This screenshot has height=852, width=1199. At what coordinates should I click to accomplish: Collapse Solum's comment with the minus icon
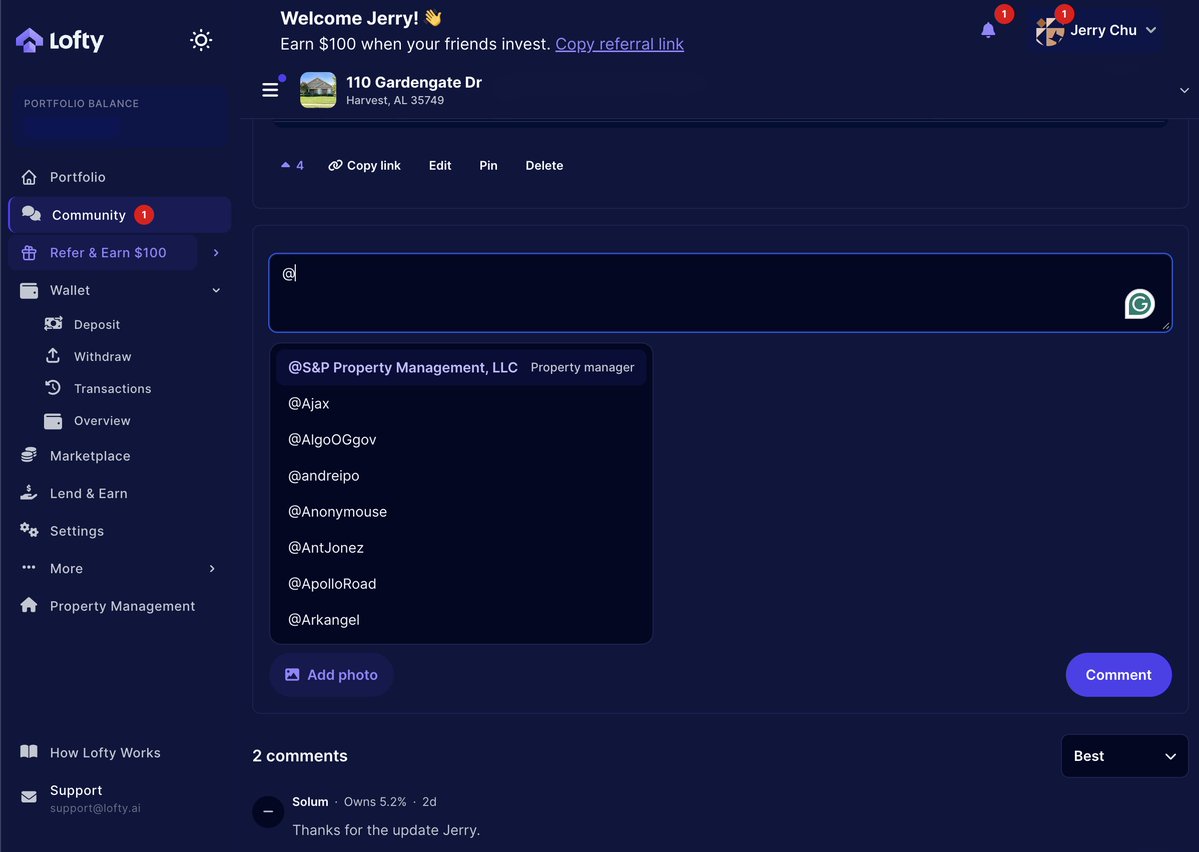click(268, 811)
